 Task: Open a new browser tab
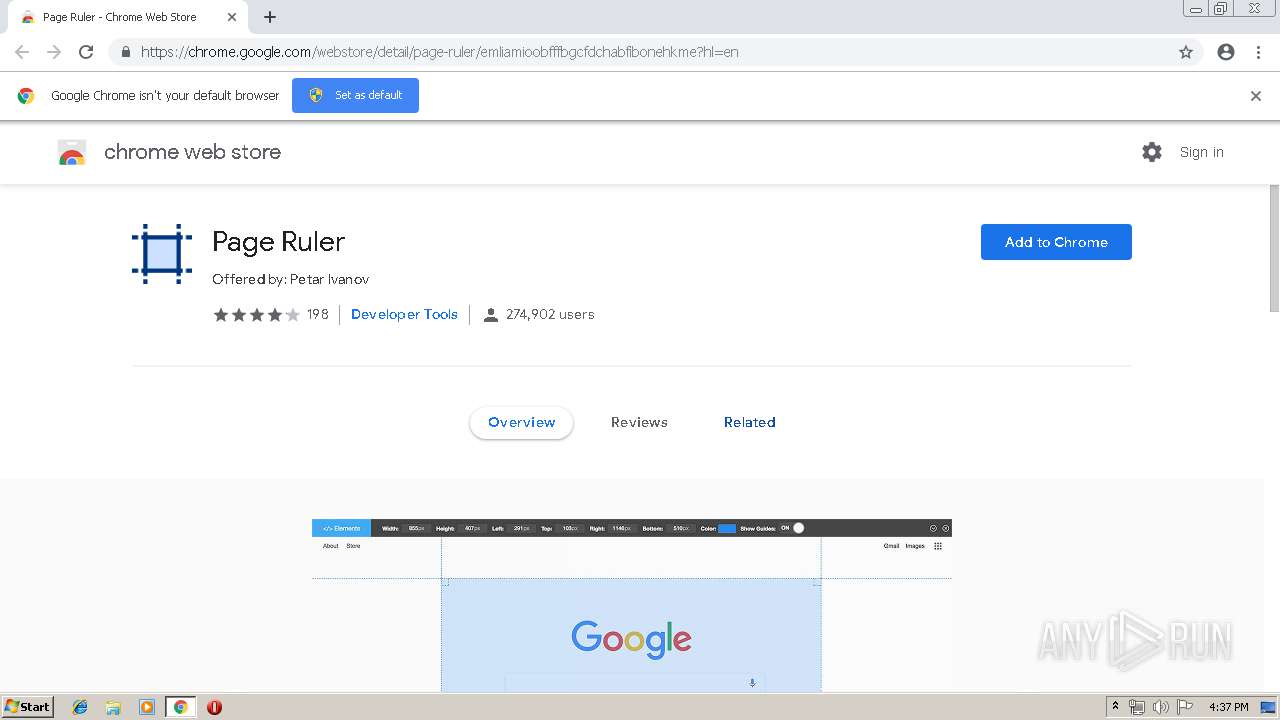270,17
